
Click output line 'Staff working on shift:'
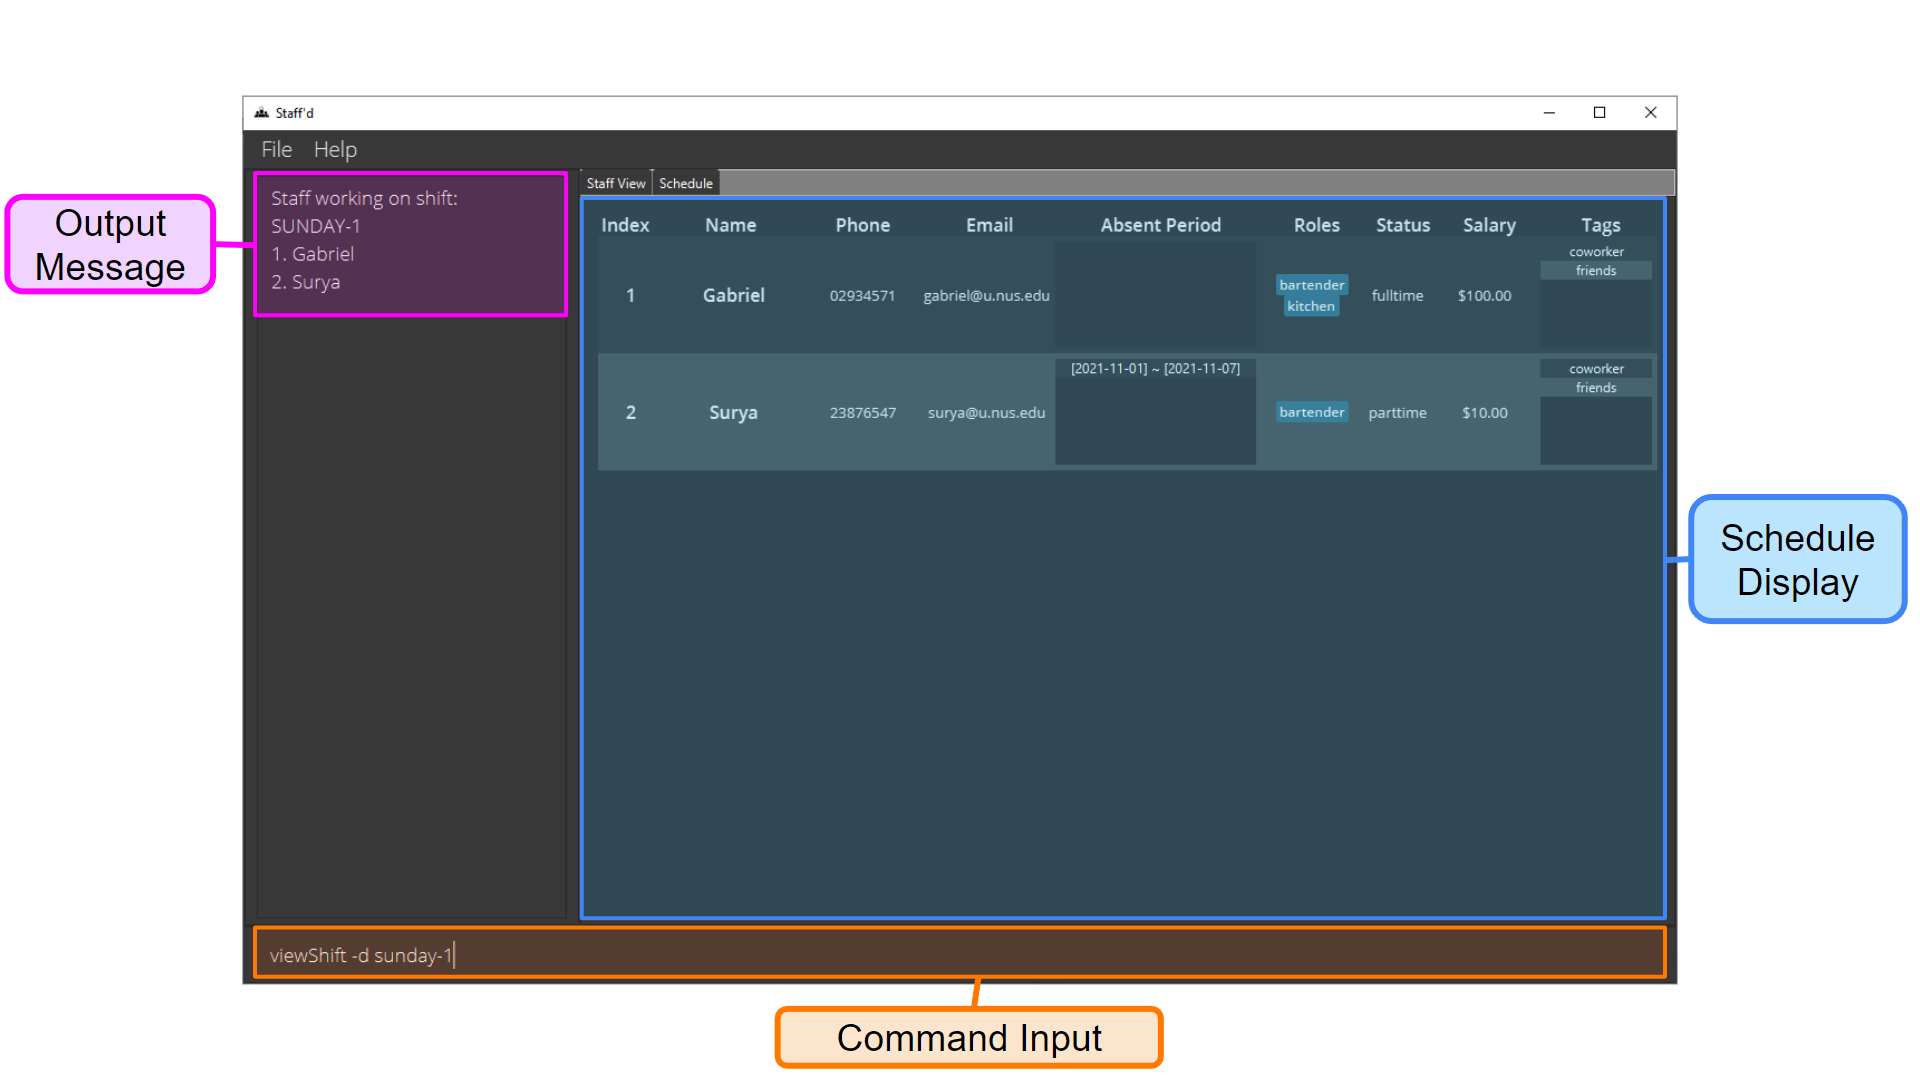point(364,198)
